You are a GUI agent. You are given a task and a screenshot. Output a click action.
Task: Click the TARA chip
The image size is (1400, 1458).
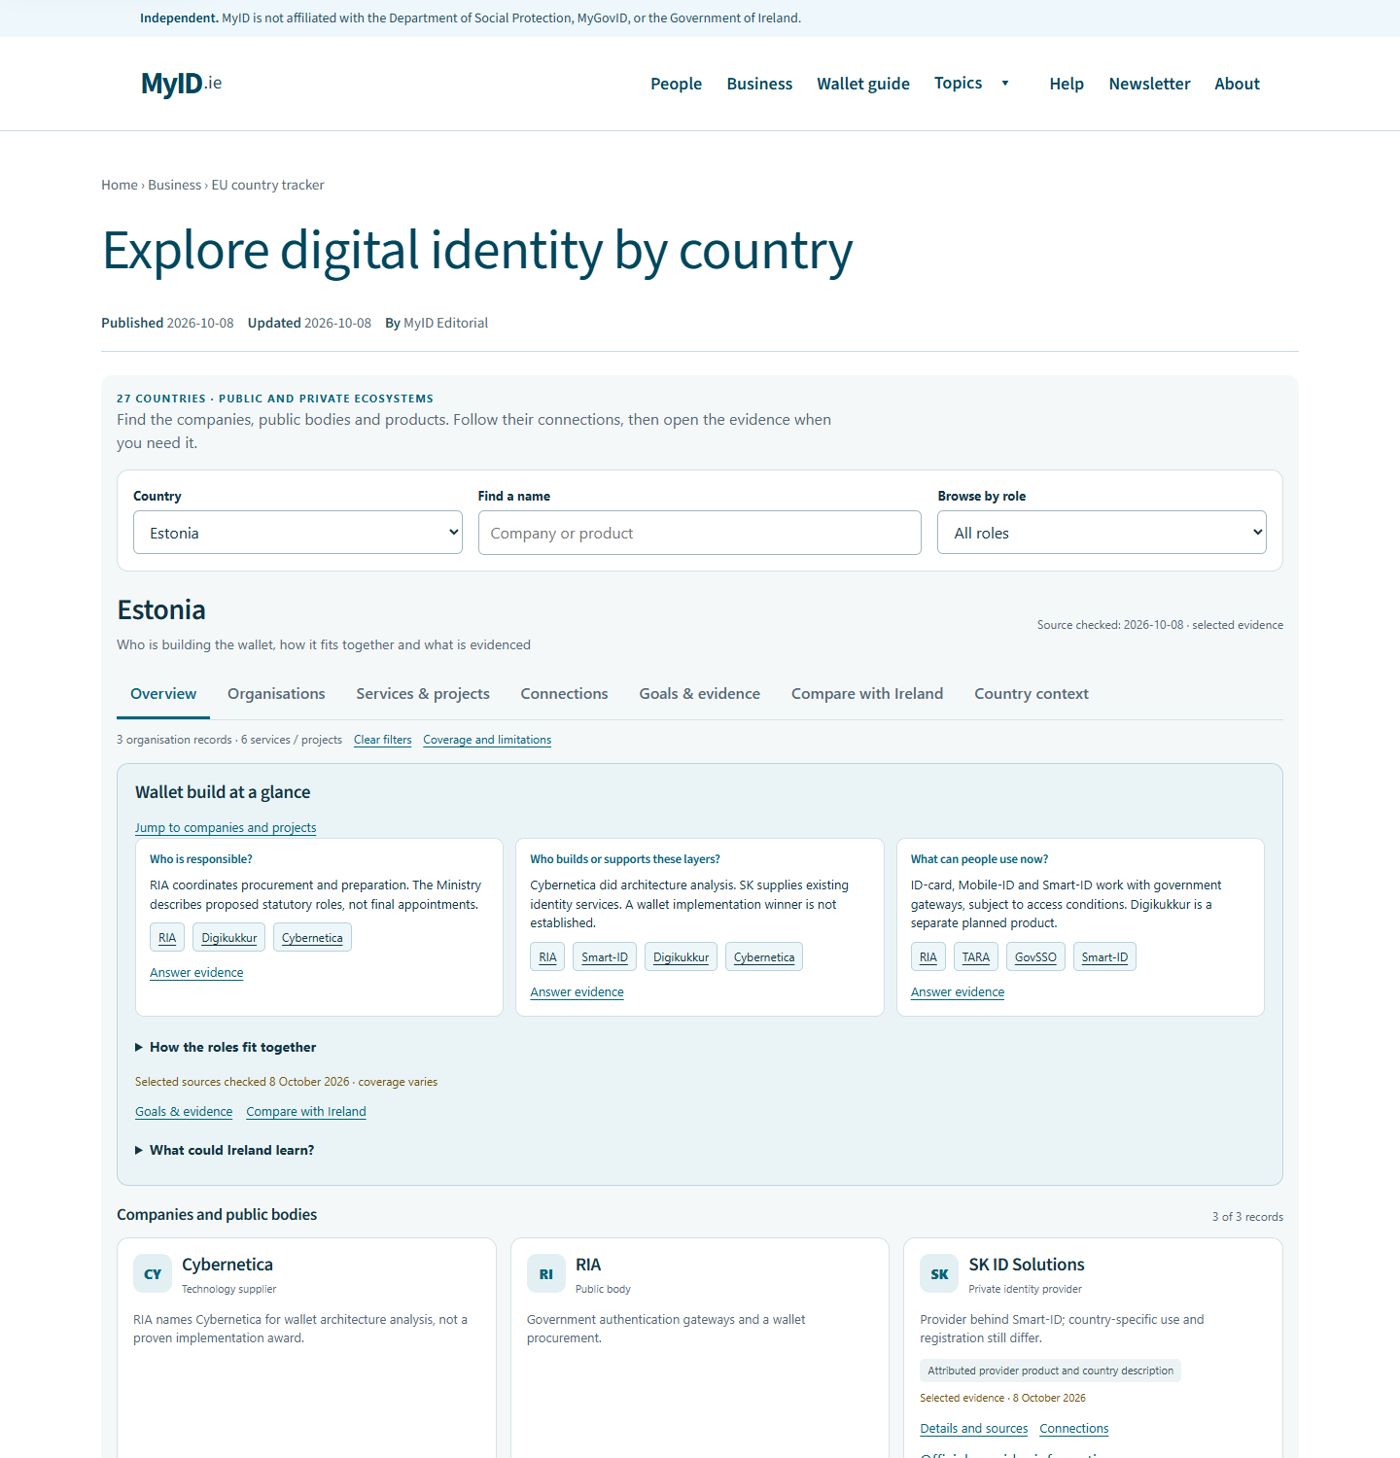pyautogui.click(x=976, y=957)
